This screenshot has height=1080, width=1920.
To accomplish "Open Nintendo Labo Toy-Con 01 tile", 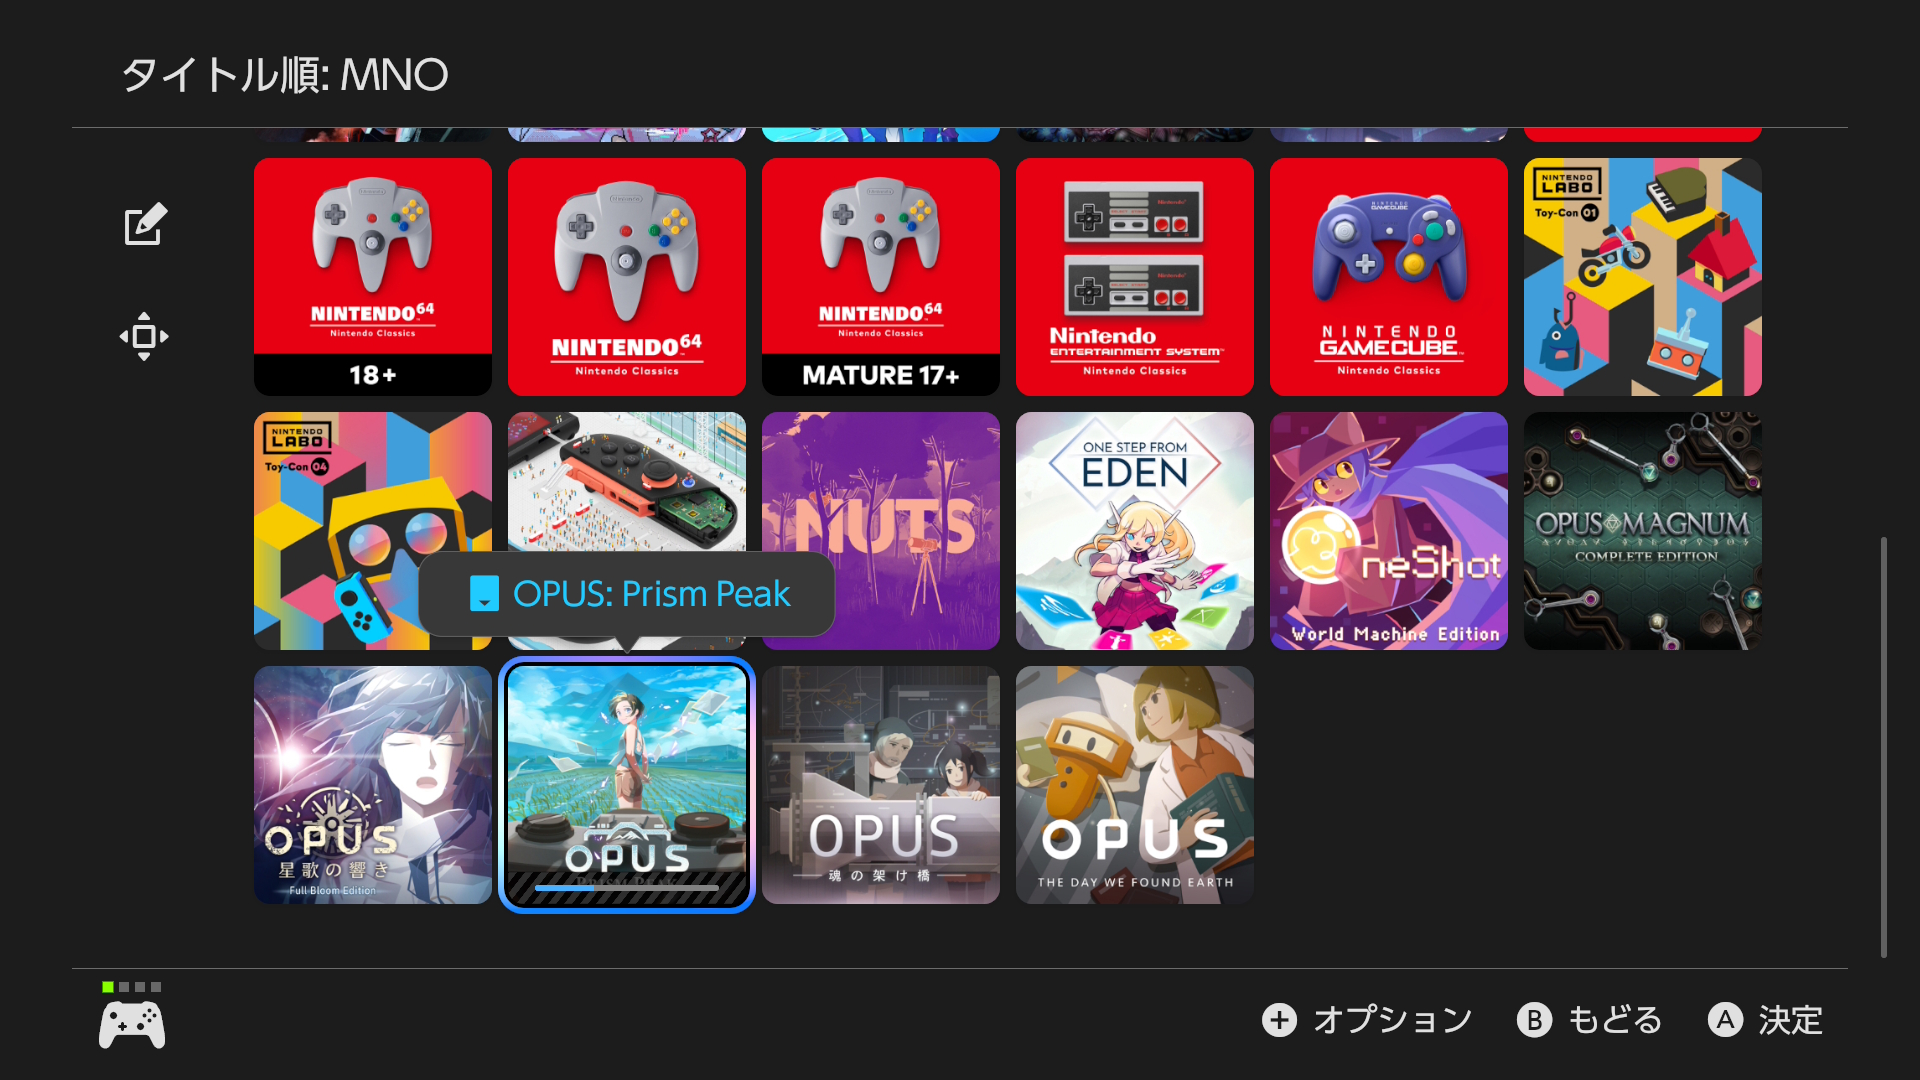I will click(1643, 277).
